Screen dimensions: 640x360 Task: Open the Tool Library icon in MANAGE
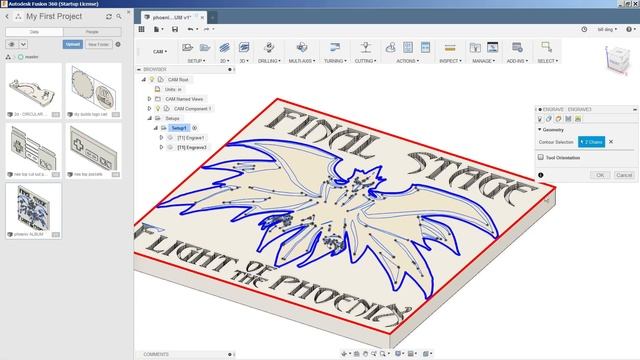click(x=475, y=47)
